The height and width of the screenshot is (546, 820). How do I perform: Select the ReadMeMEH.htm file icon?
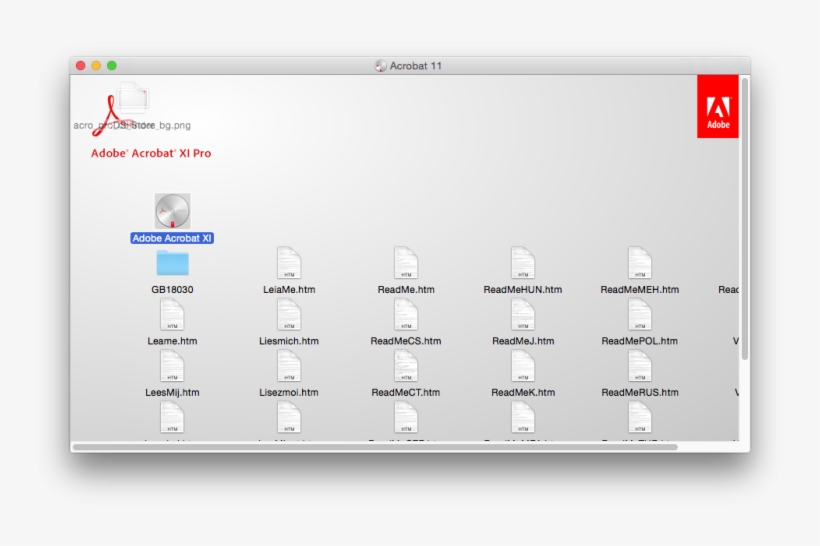point(640,263)
